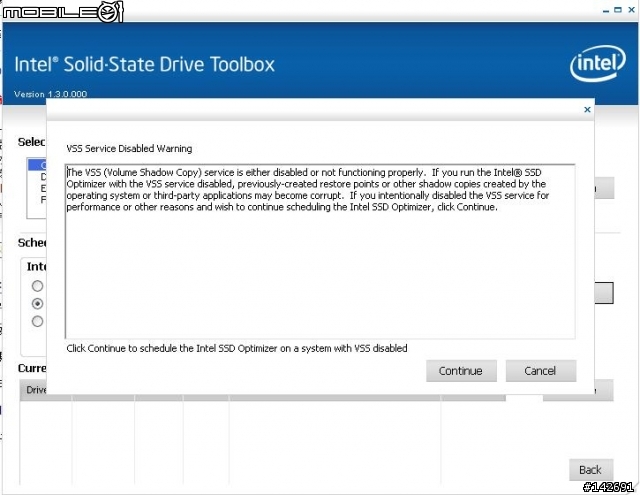
Task: Select the second (checked) schedule radio button
Action: pos(37,304)
